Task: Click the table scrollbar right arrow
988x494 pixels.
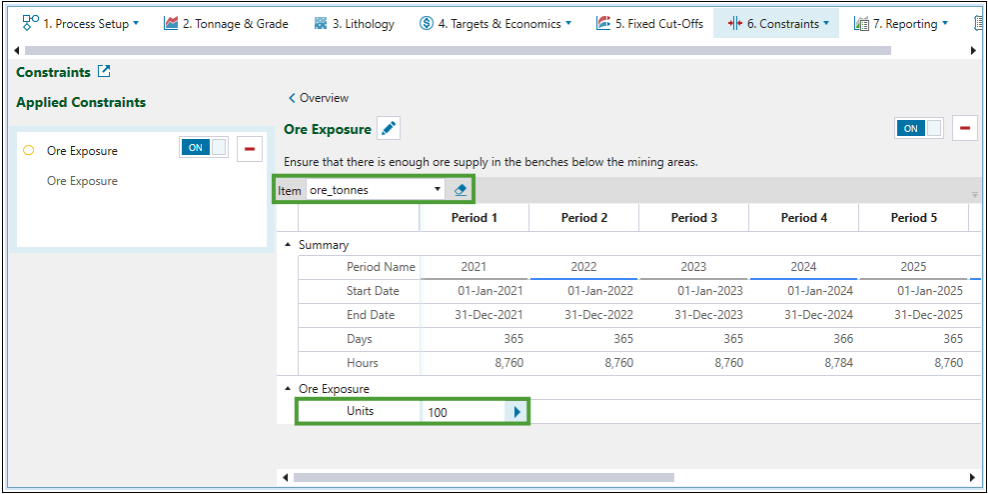Action: pyautogui.click(x=973, y=478)
